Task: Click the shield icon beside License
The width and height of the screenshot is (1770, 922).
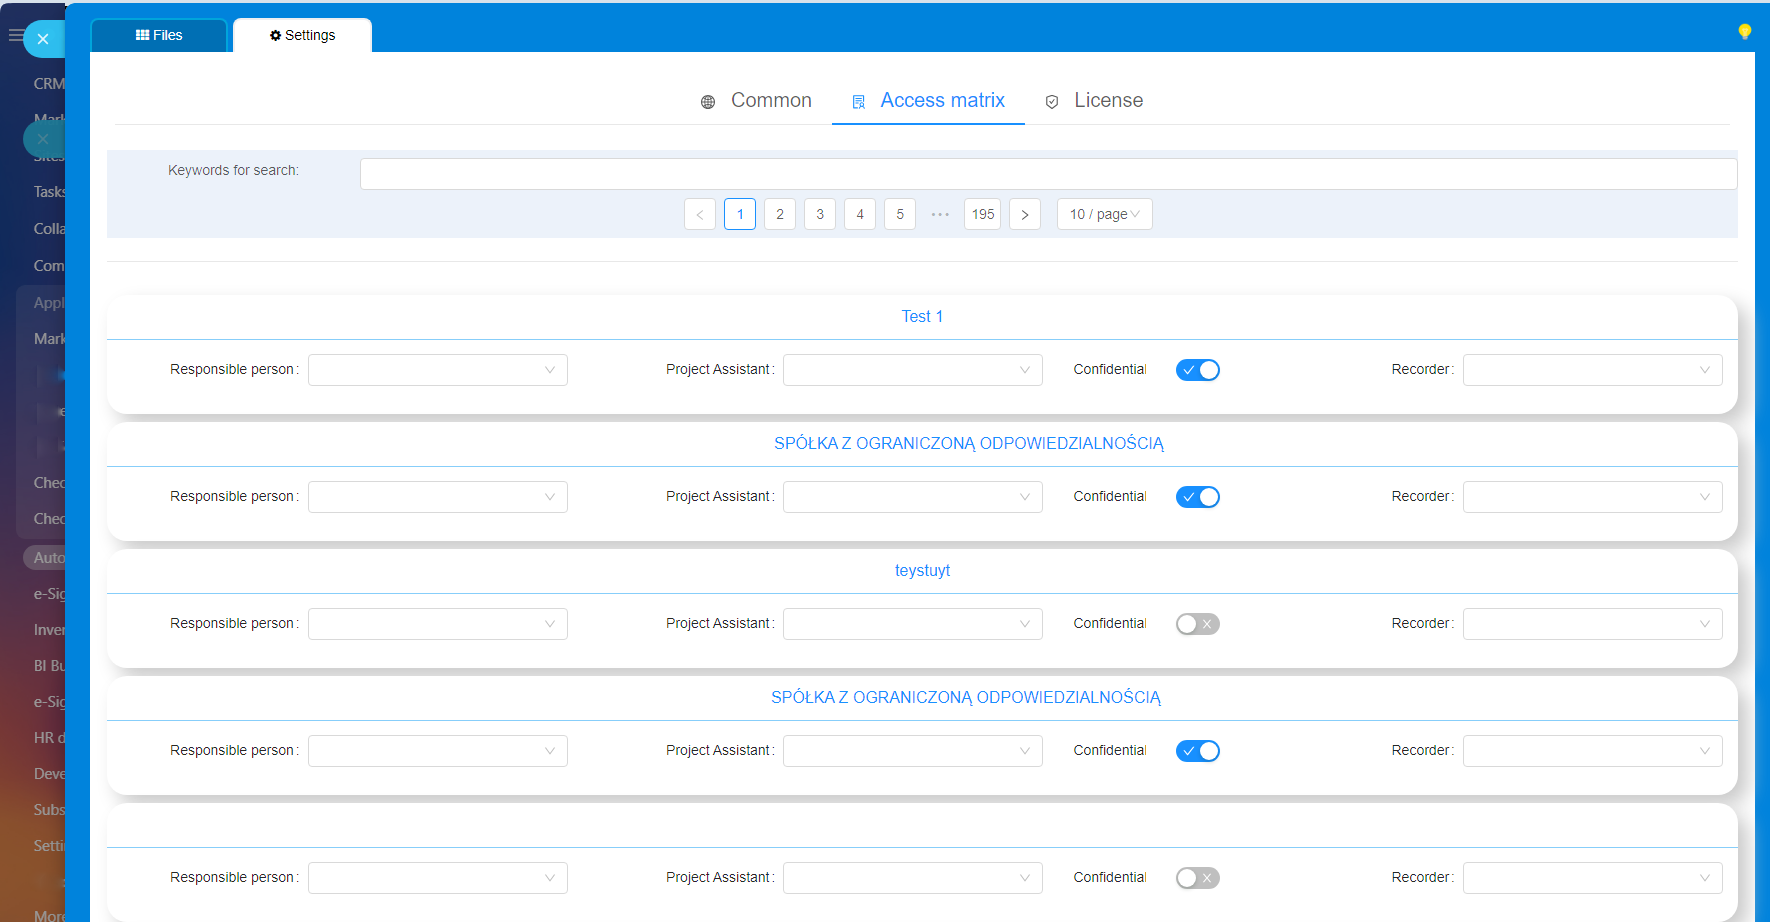Action: point(1052,102)
